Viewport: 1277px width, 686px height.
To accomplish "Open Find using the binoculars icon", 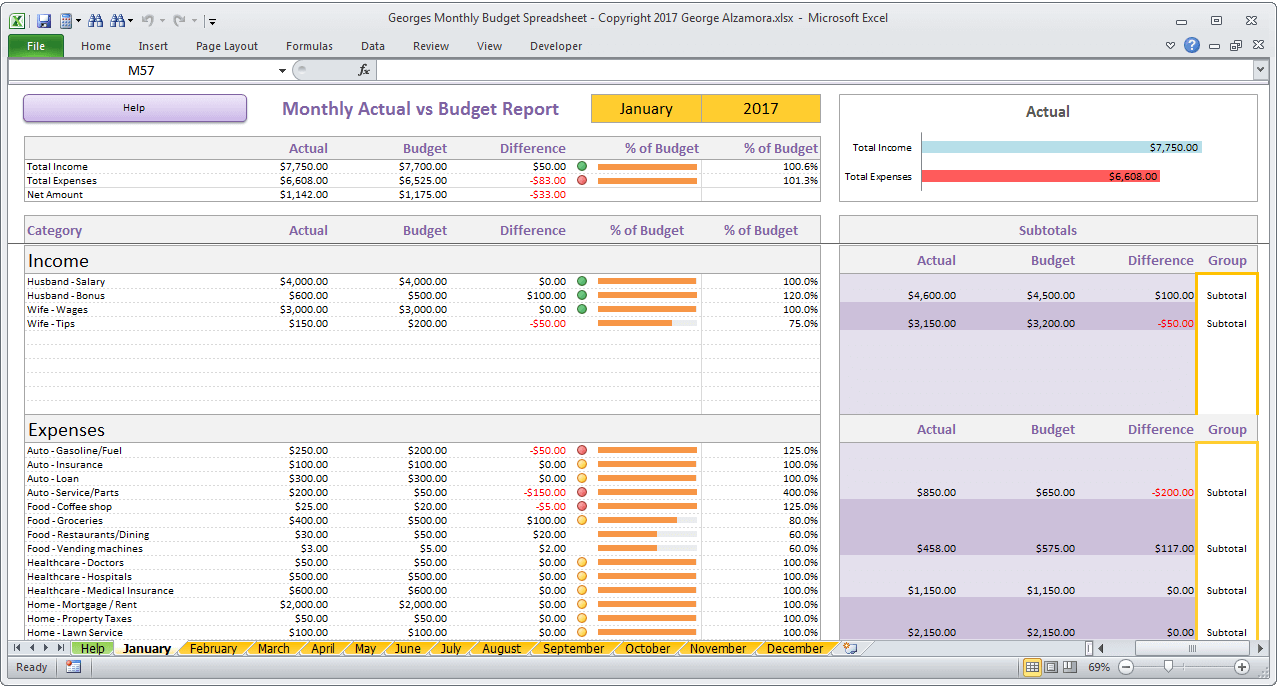I will point(96,22).
